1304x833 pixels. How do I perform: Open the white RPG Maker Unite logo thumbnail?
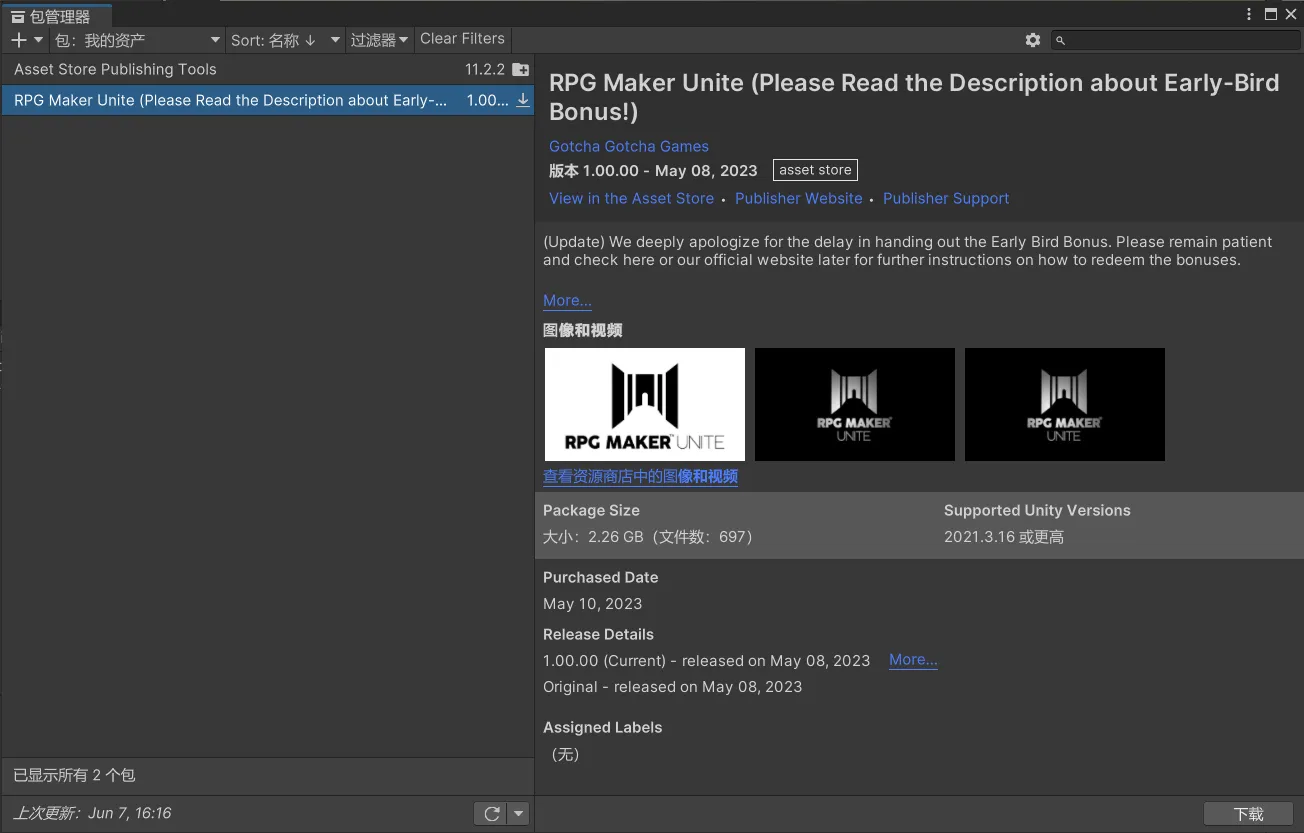pyautogui.click(x=645, y=404)
